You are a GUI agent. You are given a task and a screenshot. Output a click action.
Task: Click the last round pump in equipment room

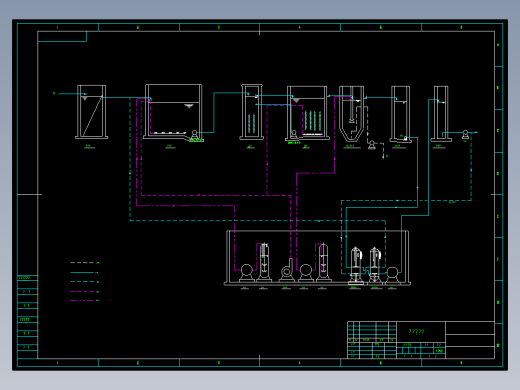(392, 275)
